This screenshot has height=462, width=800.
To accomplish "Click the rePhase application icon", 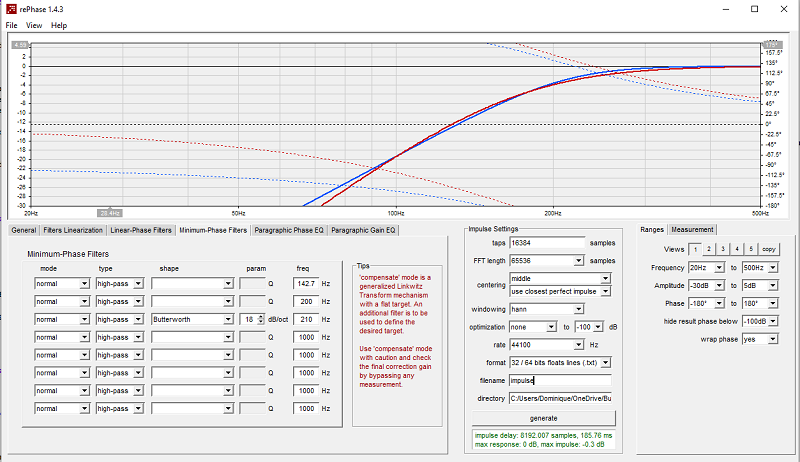I will click(11, 9).
